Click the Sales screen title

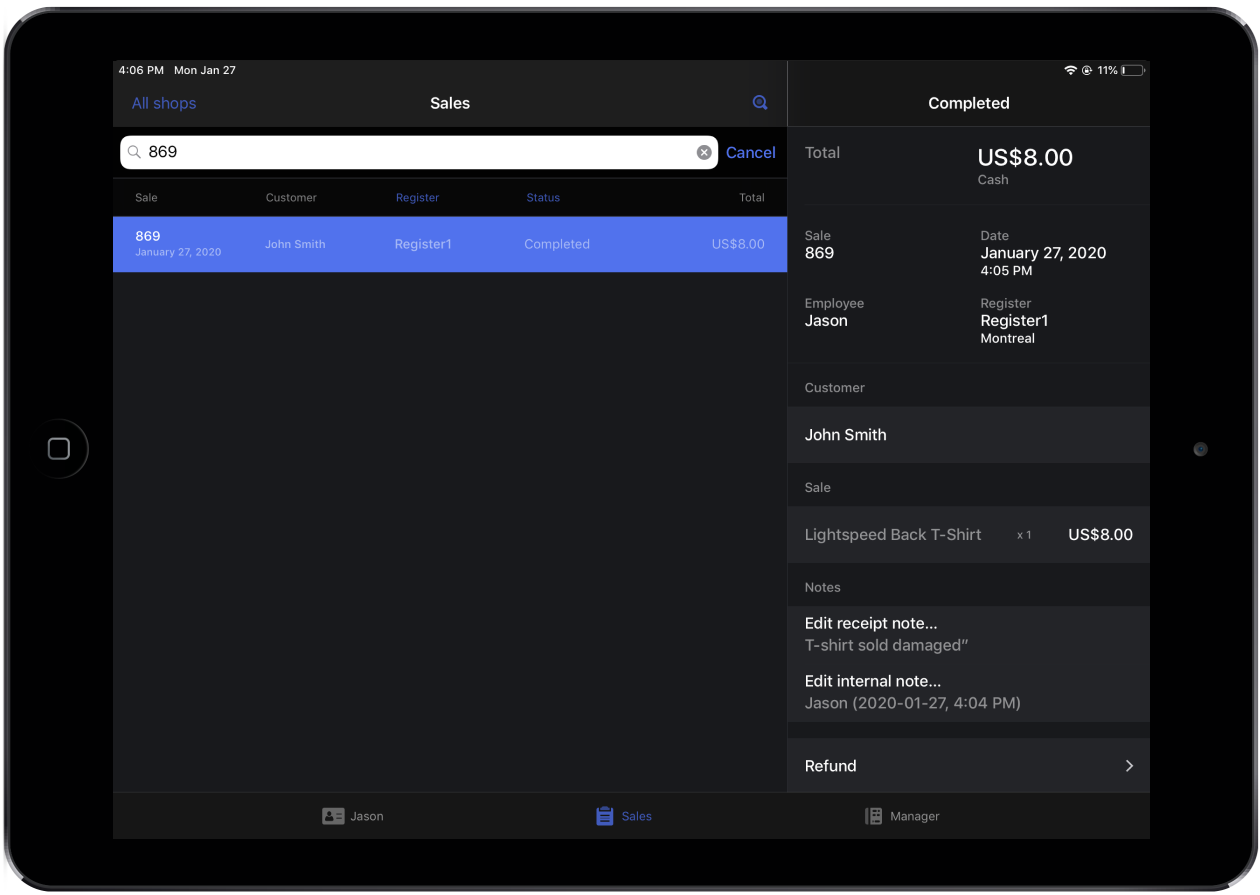(x=450, y=103)
